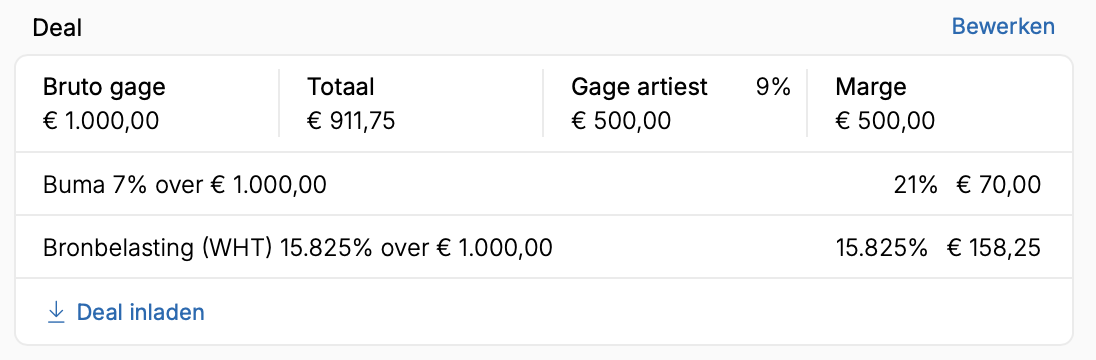Click the Deal section title
This screenshot has width=1096, height=360.
pyautogui.click(x=57, y=28)
